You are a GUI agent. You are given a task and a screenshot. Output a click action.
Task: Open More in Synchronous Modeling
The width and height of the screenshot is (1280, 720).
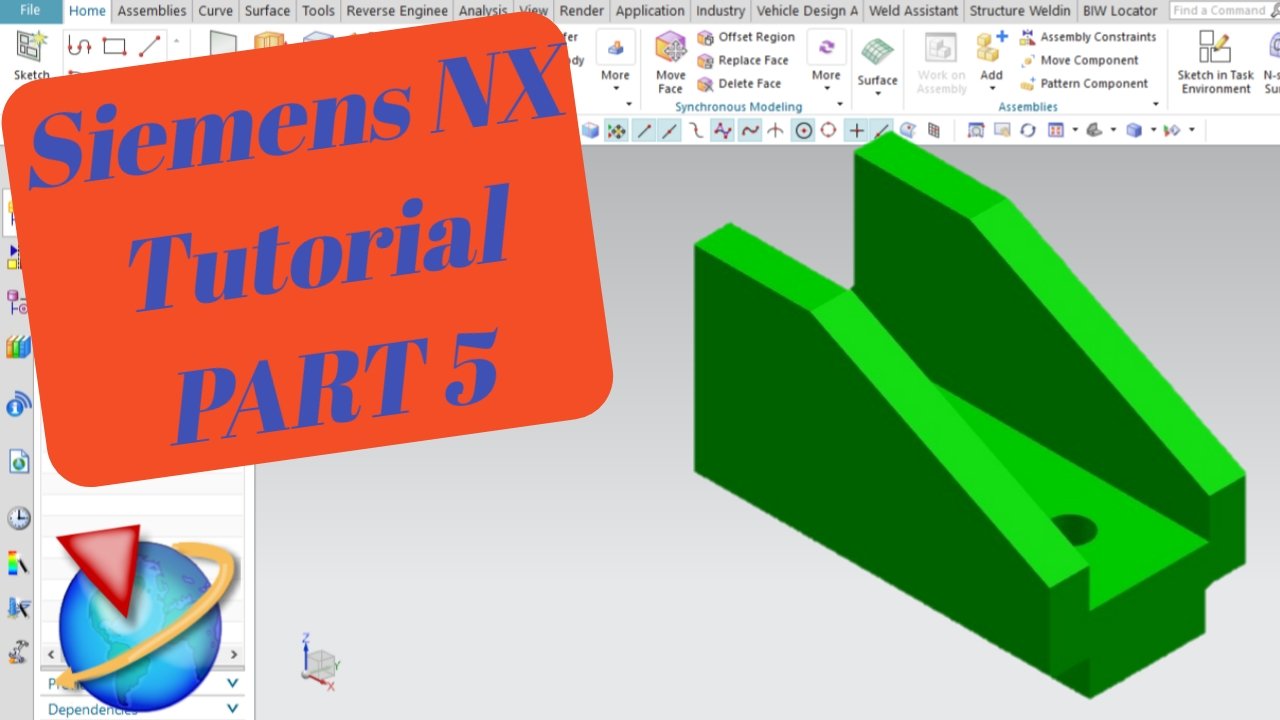(826, 62)
